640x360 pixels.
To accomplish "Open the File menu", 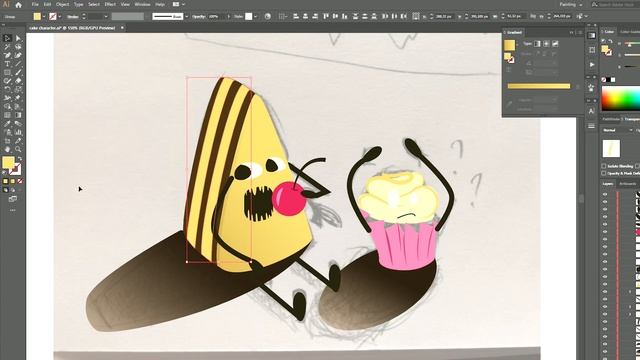I will [35, 4].
